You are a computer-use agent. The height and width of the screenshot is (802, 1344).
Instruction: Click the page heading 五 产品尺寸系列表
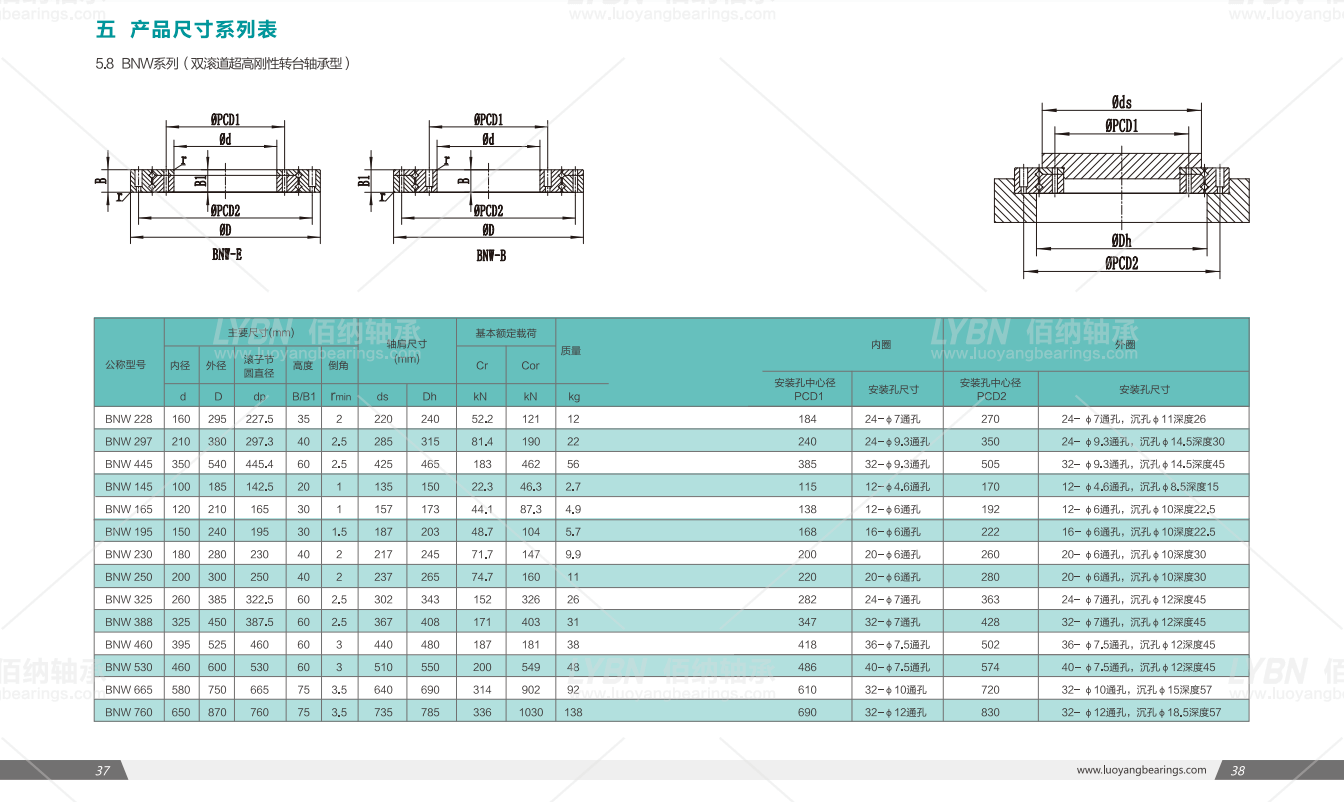(186, 30)
